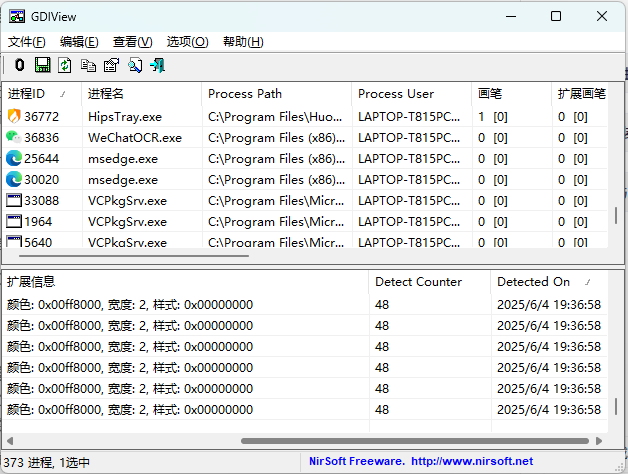
Task: Select VCPkgSrv.exe in row 33088
Action: (x=127, y=201)
